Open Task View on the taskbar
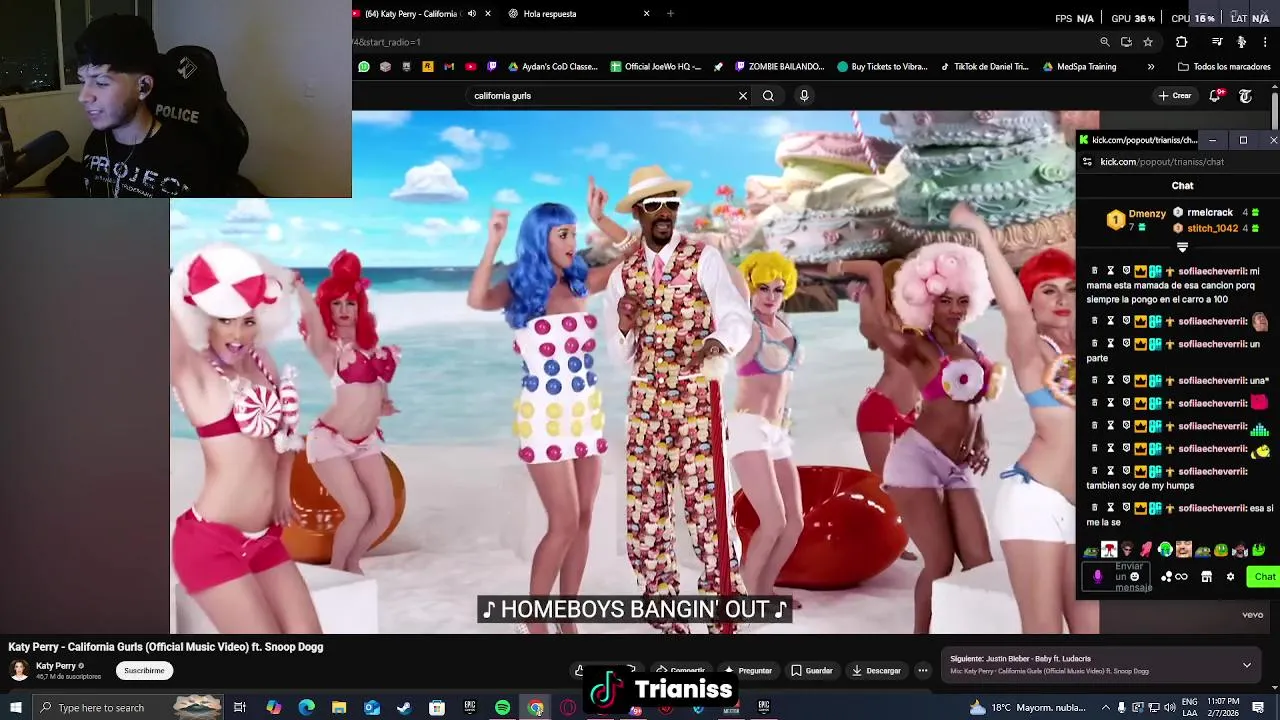Viewport: 1280px width, 720px height. (x=240, y=708)
